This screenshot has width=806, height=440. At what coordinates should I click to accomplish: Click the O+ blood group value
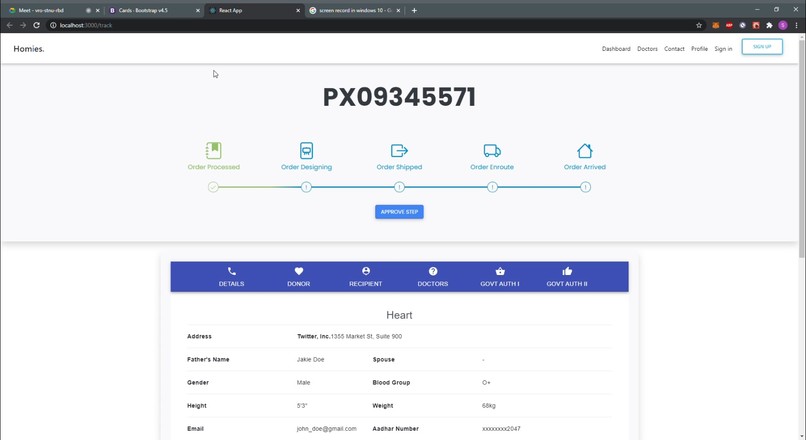(486, 382)
